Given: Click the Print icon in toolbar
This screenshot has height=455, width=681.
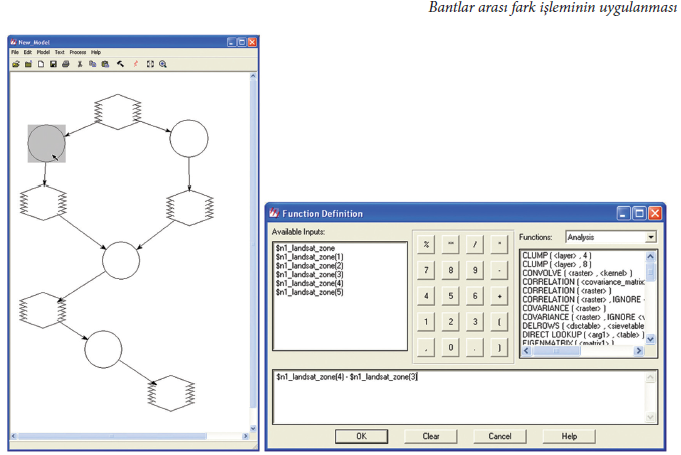Looking at the screenshot, I should pos(66,64).
